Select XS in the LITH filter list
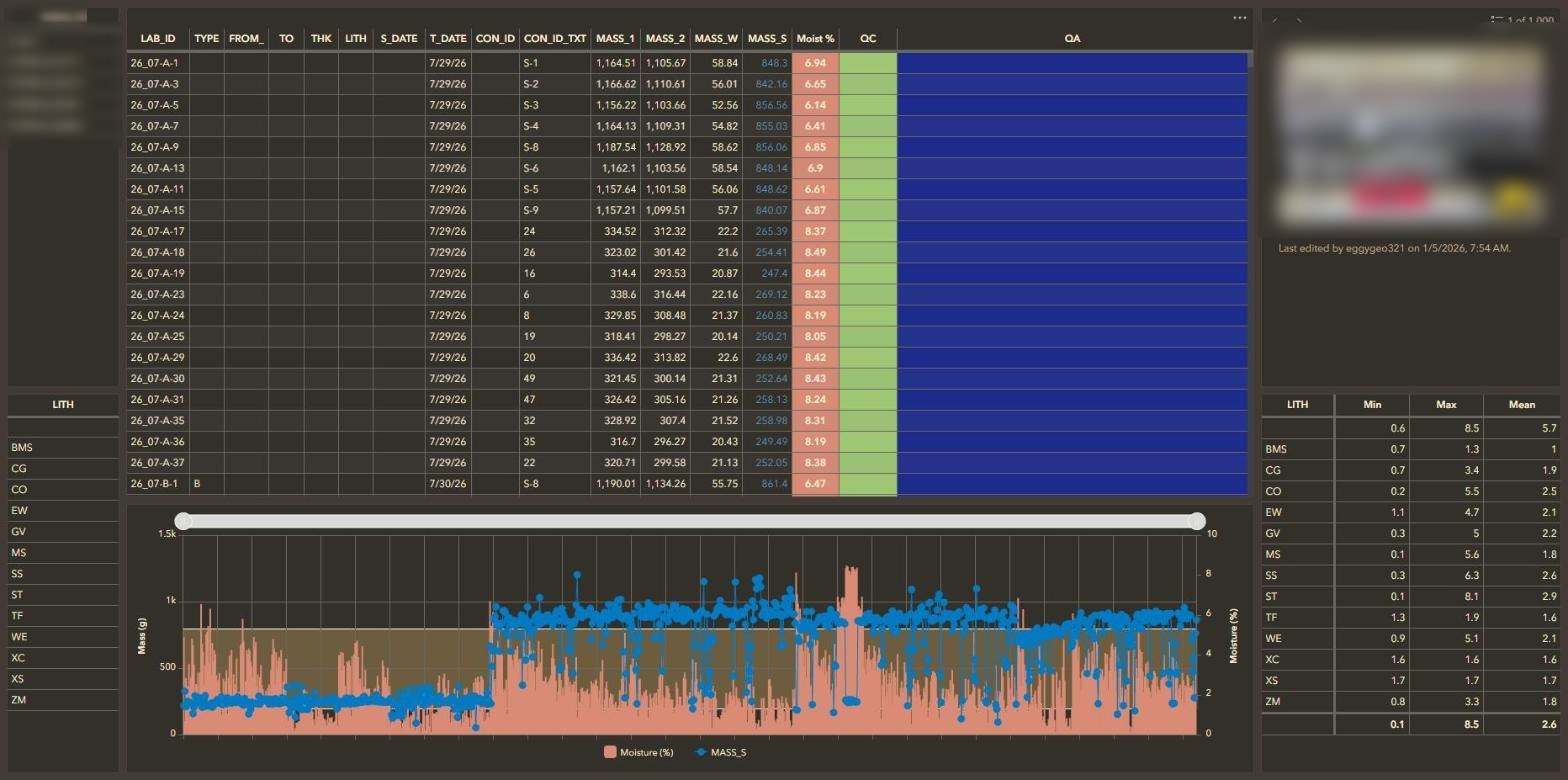This screenshot has height=780, width=1568. (63, 679)
